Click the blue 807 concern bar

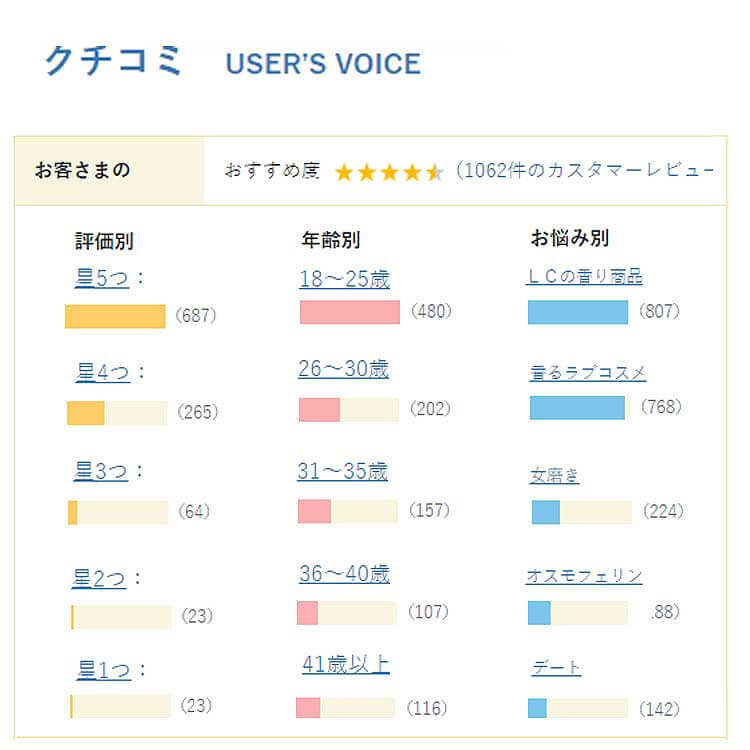coord(578,312)
